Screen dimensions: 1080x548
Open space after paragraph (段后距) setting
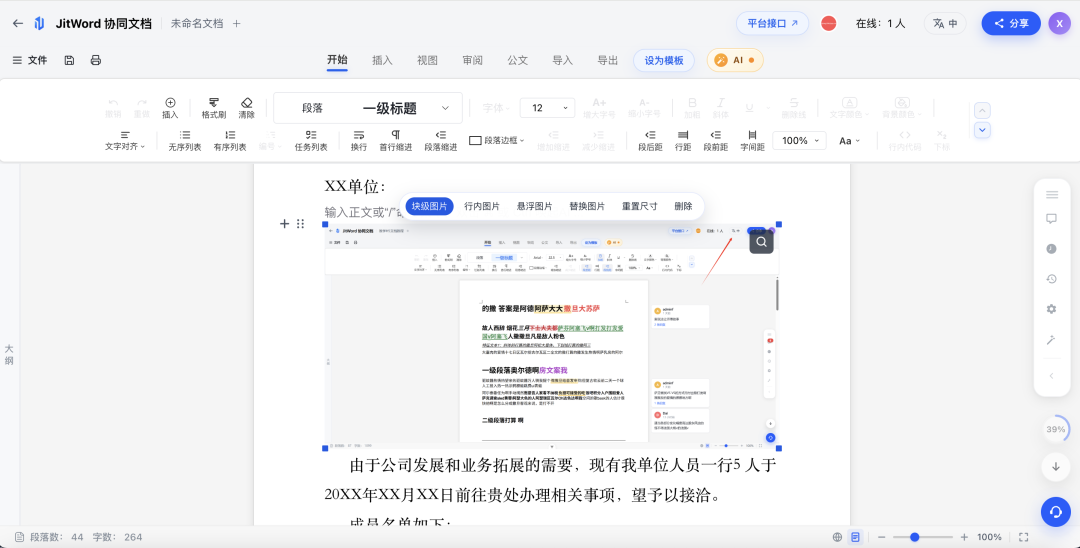point(650,140)
